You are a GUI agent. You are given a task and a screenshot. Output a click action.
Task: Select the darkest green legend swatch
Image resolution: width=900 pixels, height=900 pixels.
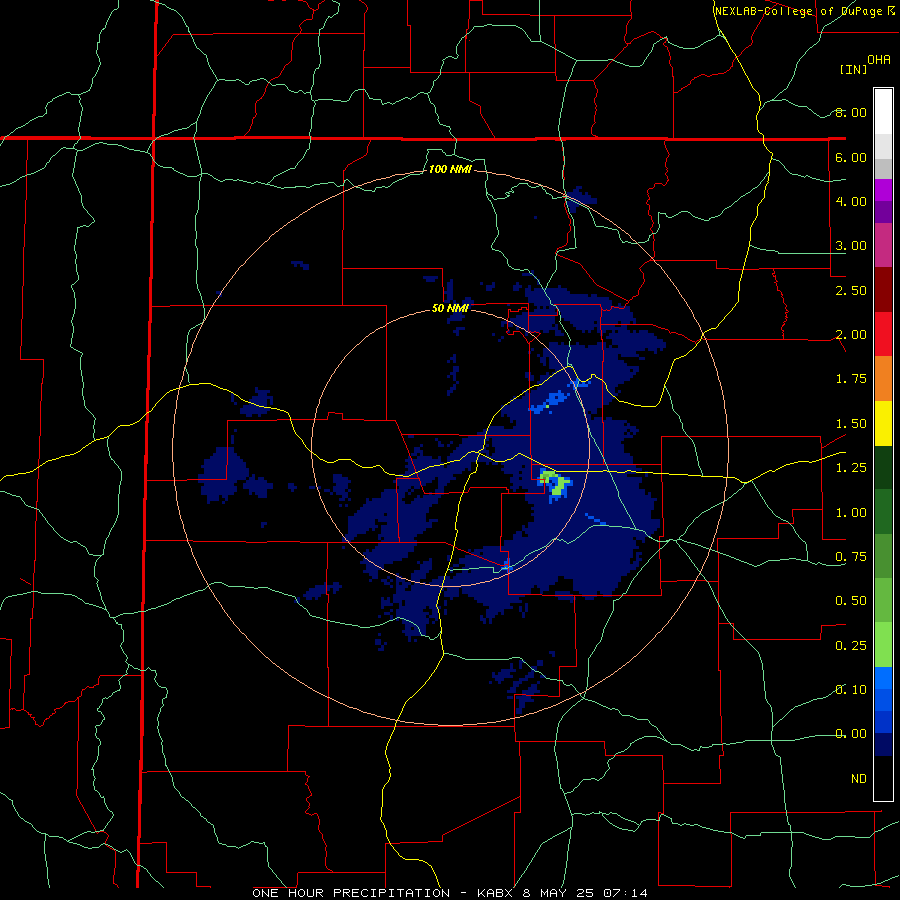883,467
